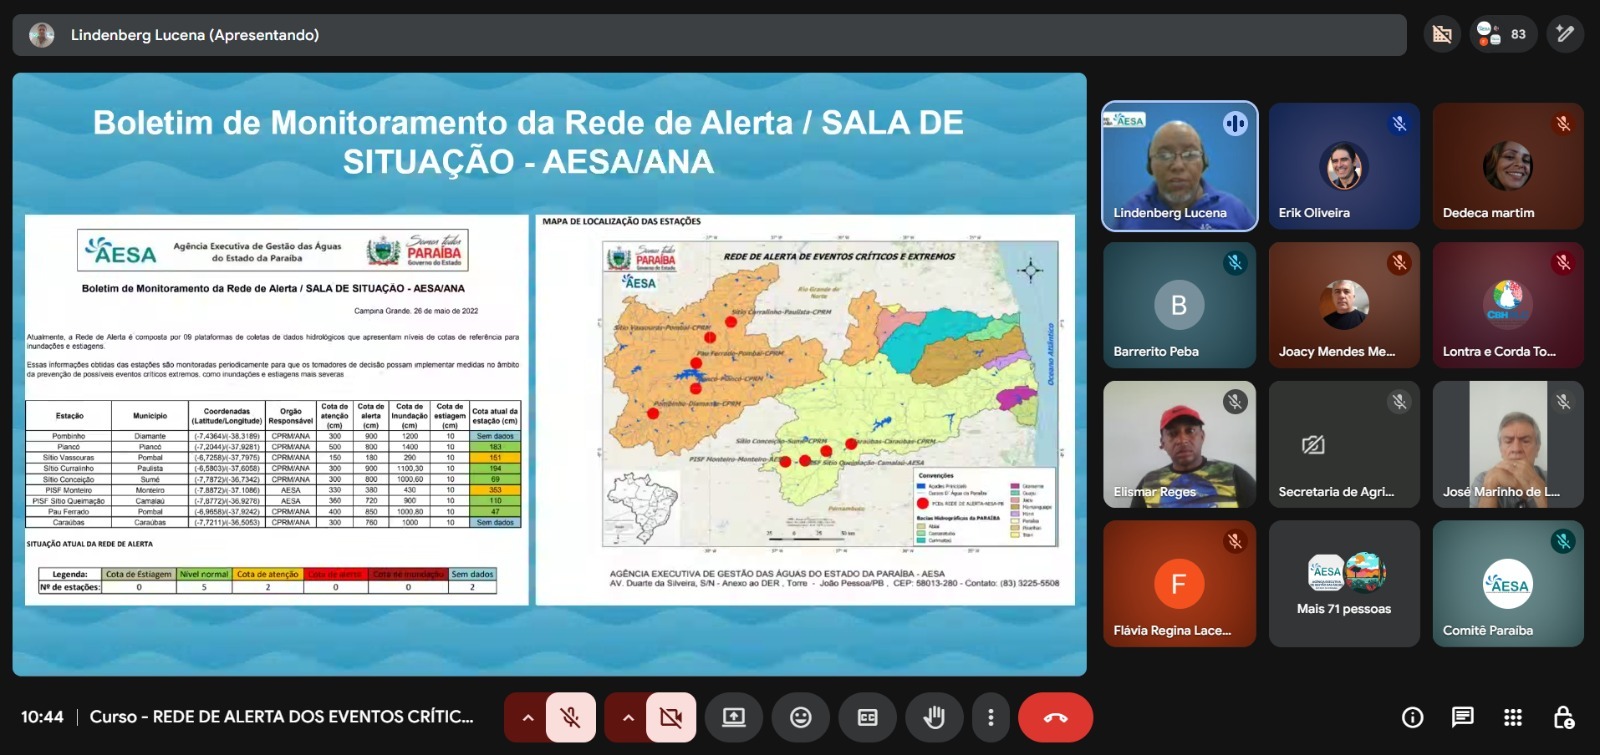Click the present screen button
Viewport: 1600px width, 755px height.
coord(734,718)
